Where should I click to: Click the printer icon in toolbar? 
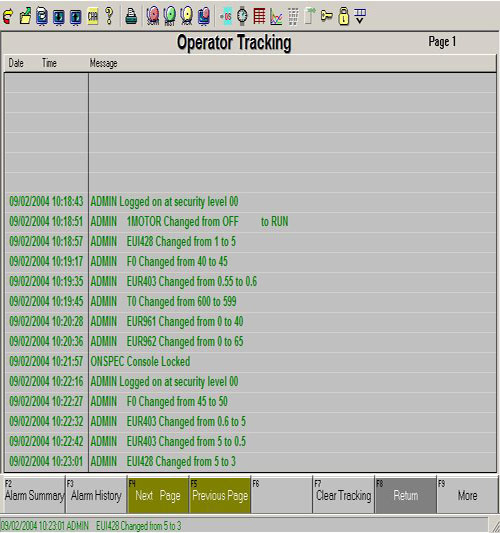(x=131, y=16)
